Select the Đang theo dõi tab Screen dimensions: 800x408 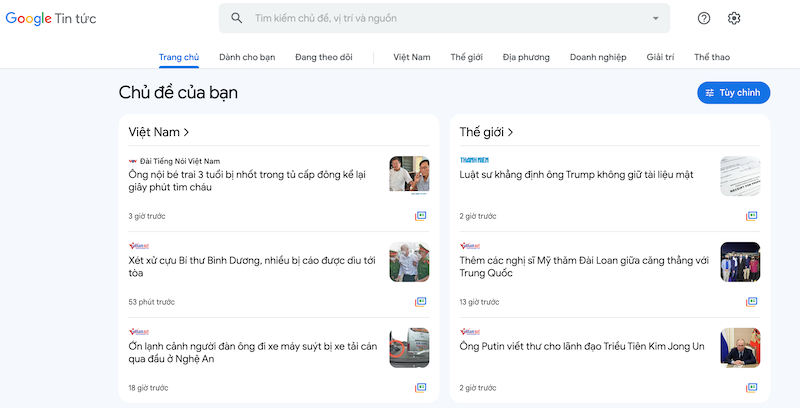pos(324,57)
